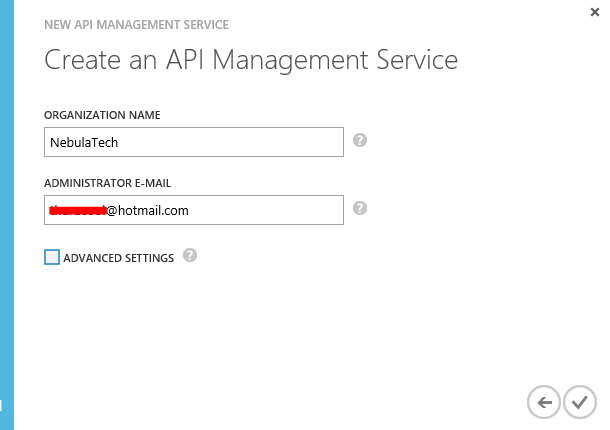Image resolution: width=610 pixels, height=430 pixels.
Task: Click the help icon beside Organization Name
Action: coord(361,141)
